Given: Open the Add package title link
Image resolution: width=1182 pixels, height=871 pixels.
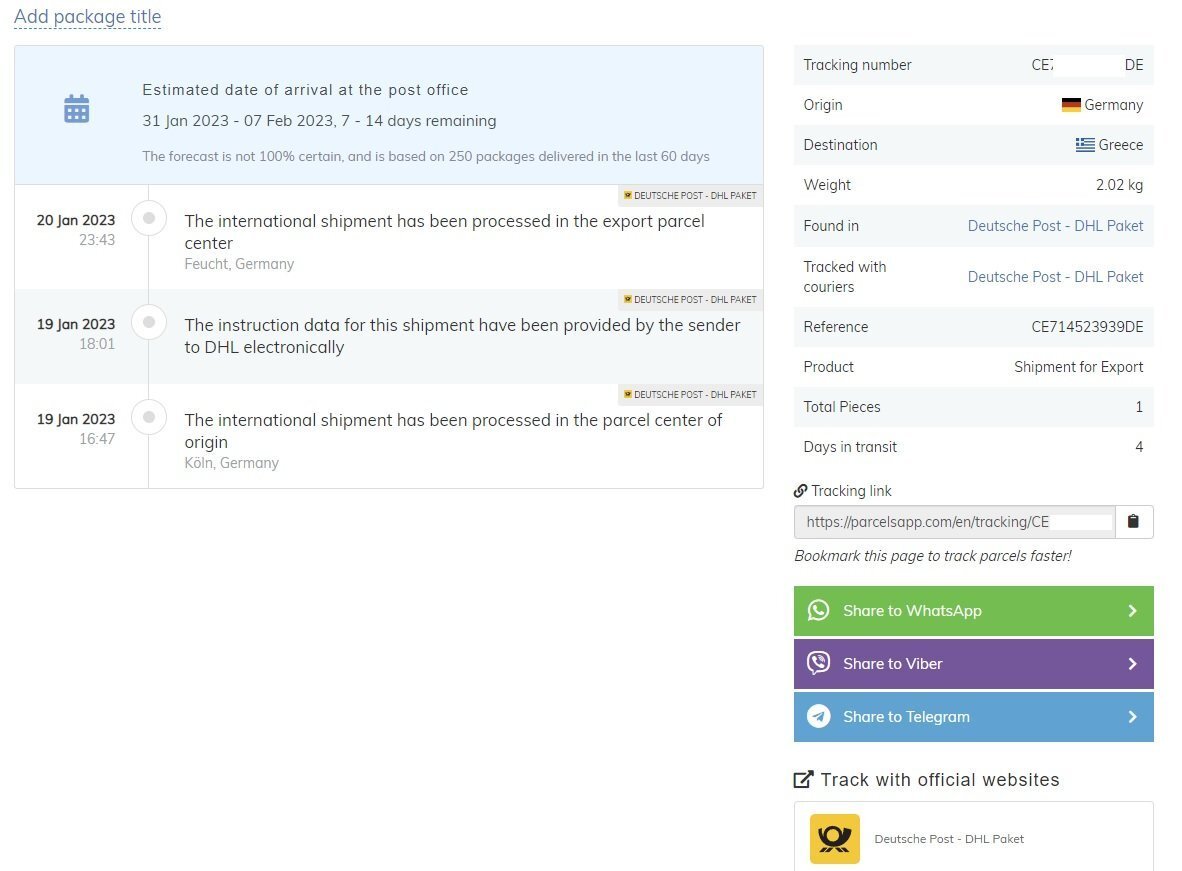Looking at the screenshot, I should pyautogui.click(x=88, y=17).
